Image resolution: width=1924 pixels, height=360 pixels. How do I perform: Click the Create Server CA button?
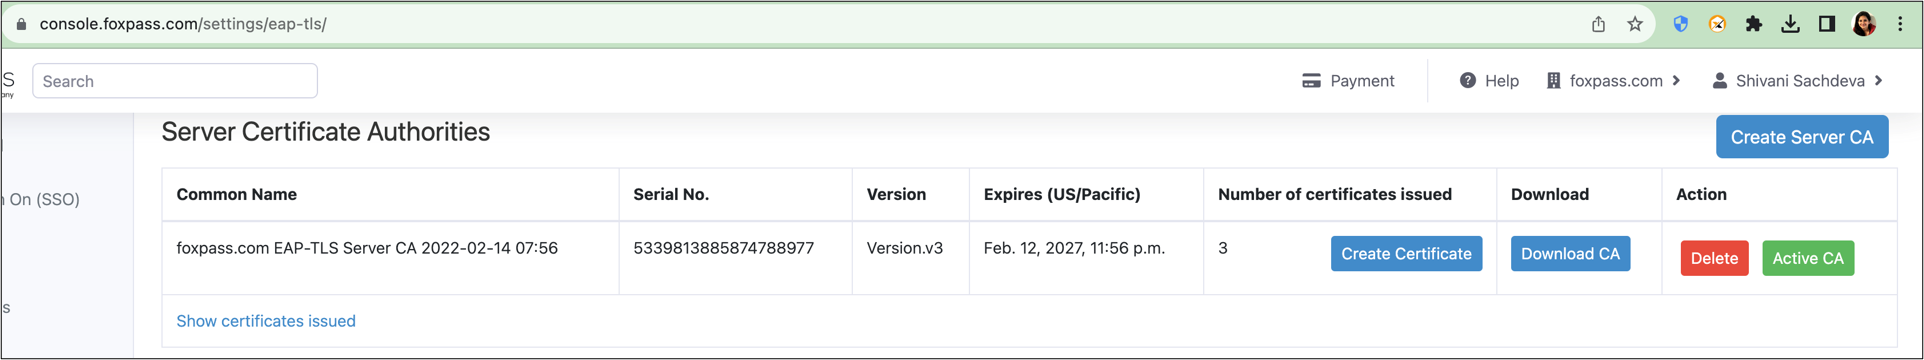[x=1802, y=137]
